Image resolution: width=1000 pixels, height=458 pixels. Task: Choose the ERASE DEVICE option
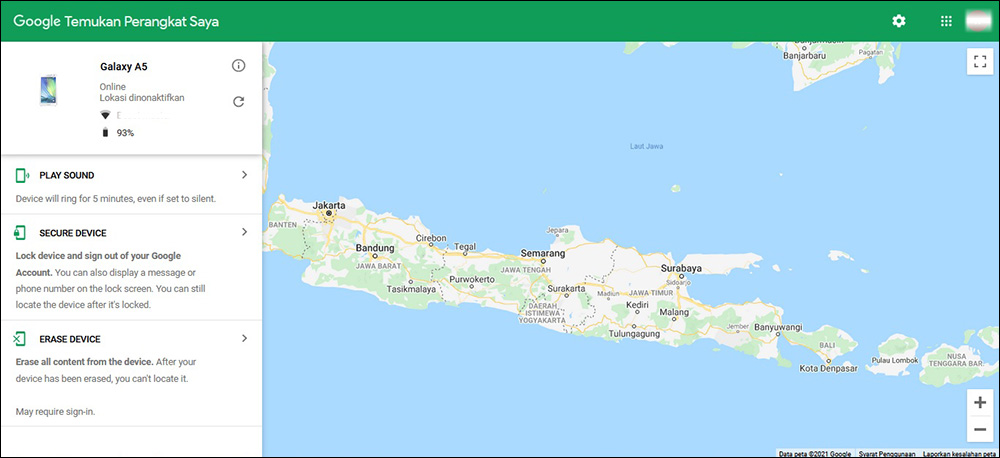click(x=70, y=339)
